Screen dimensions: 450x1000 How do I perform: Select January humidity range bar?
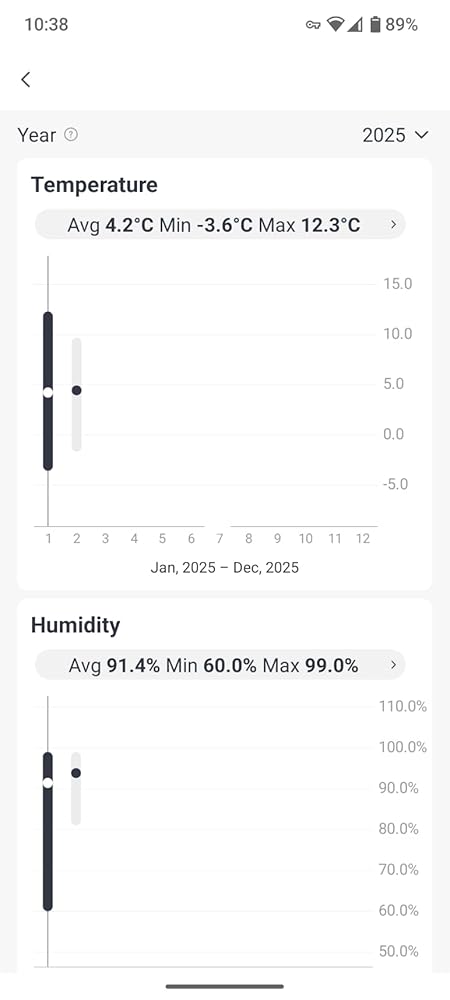tap(48, 832)
